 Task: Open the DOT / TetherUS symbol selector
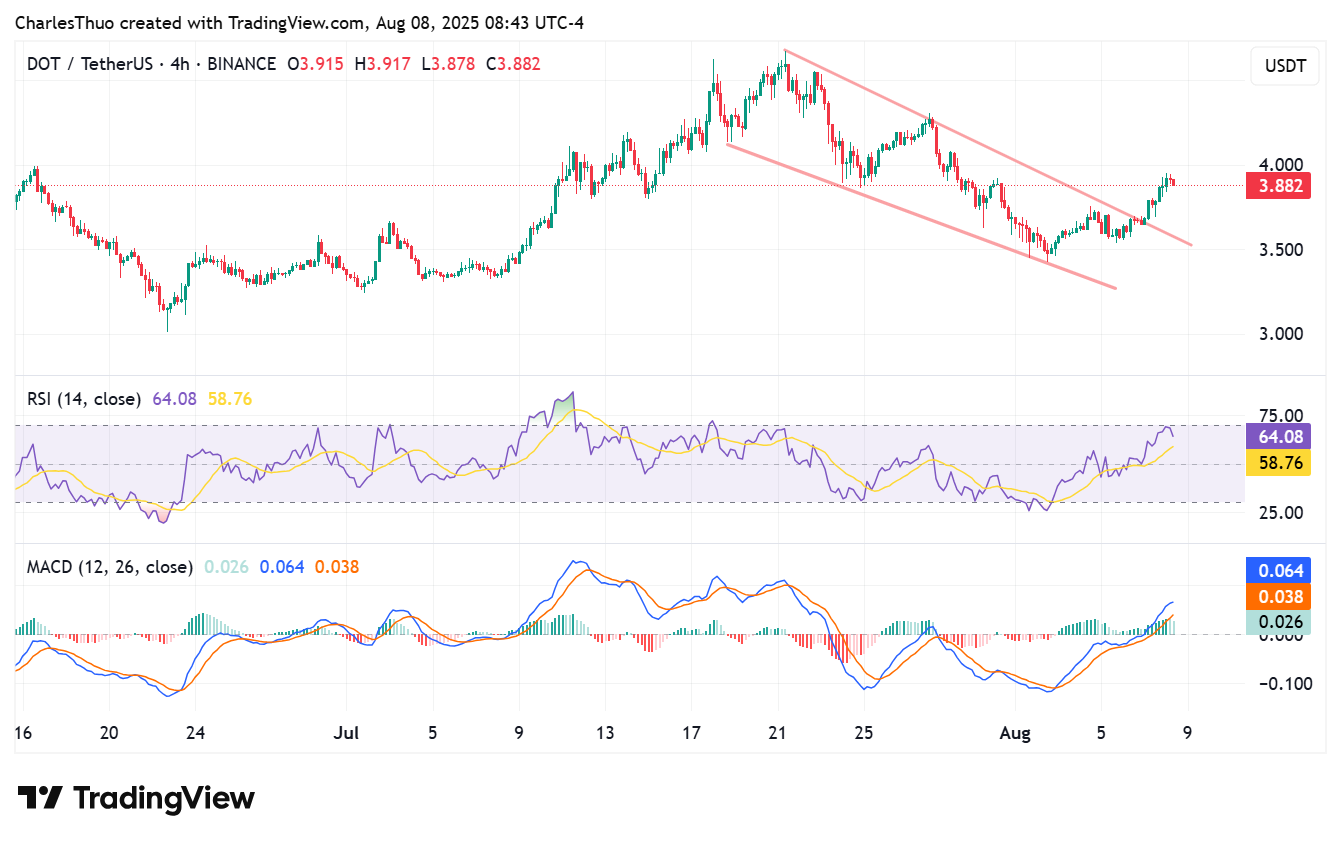pyautogui.click(x=90, y=63)
